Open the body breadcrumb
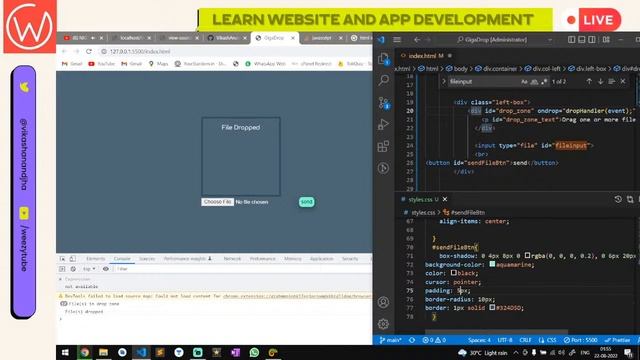The height and width of the screenshot is (360, 640). click(x=457, y=69)
